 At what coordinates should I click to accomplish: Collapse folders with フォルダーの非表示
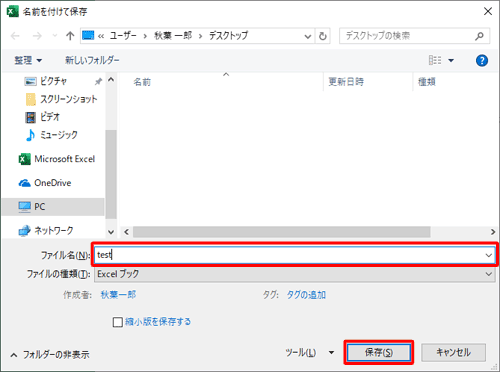(x=50, y=355)
